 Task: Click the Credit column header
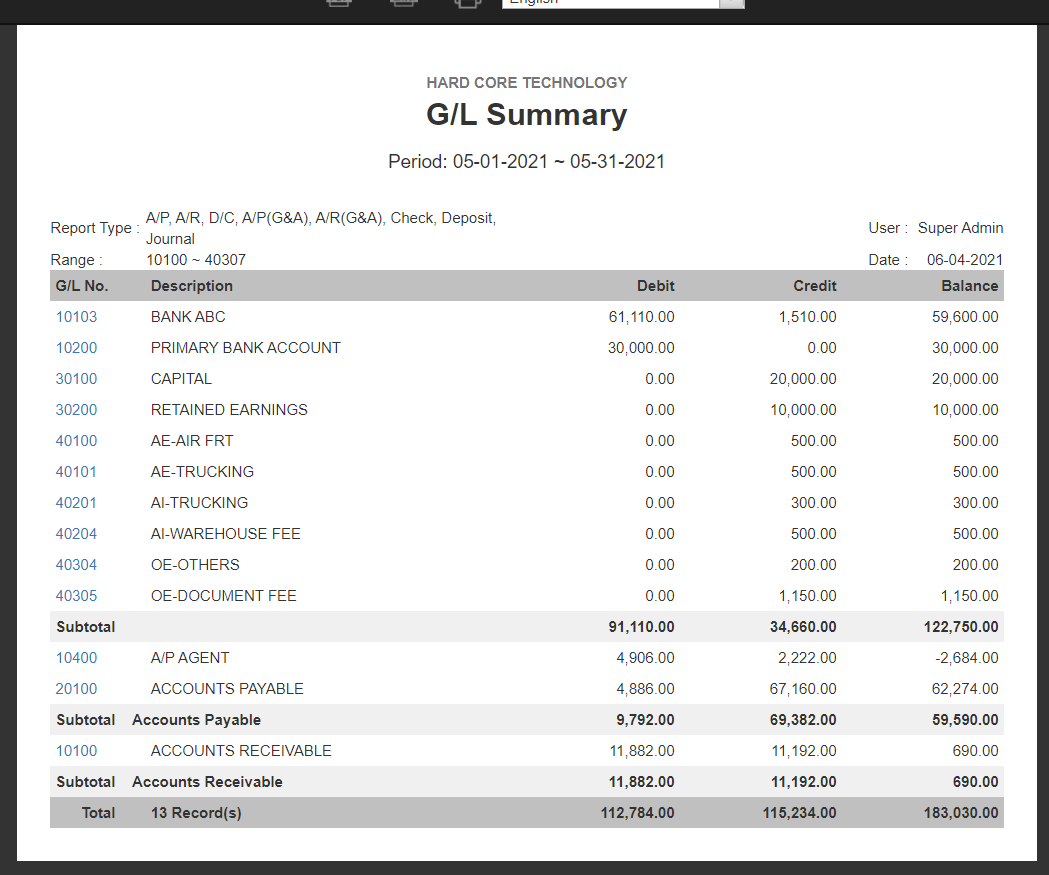[x=815, y=286]
